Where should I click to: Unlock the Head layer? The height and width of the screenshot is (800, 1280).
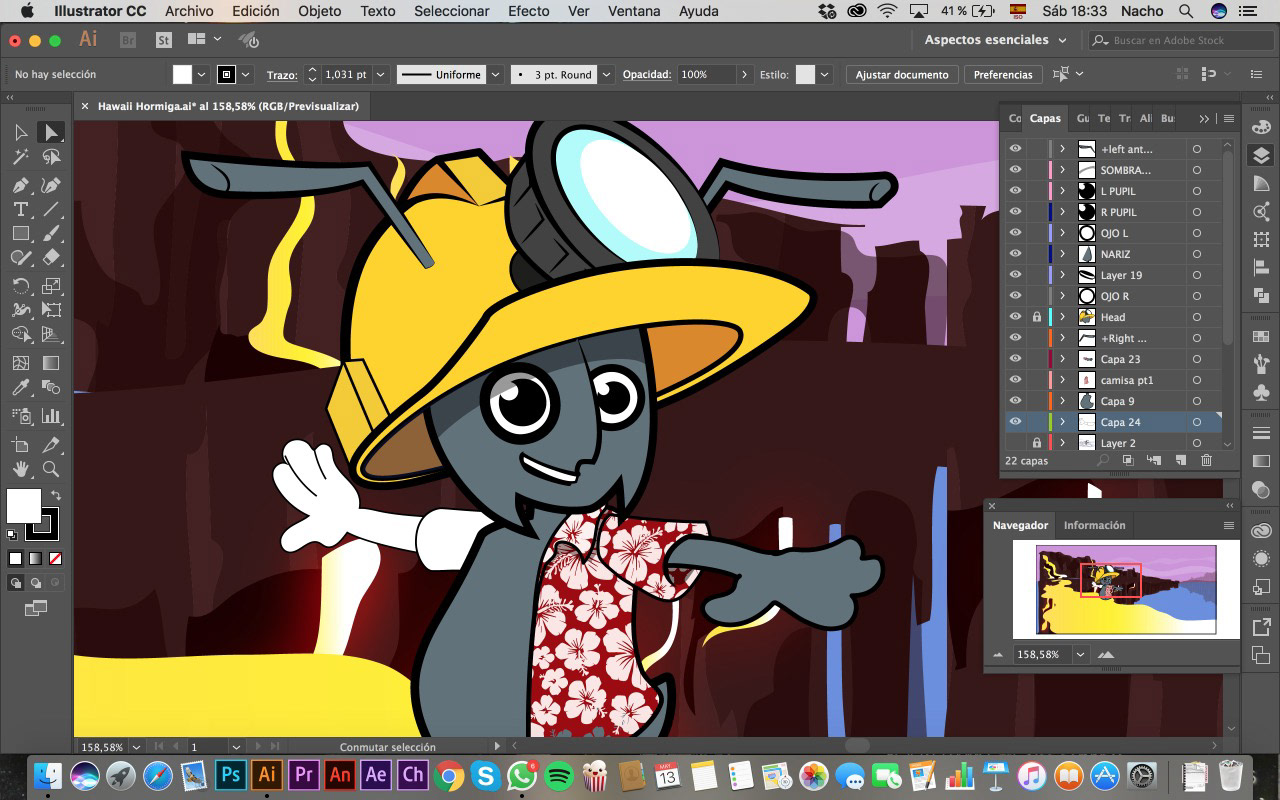coord(1036,317)
